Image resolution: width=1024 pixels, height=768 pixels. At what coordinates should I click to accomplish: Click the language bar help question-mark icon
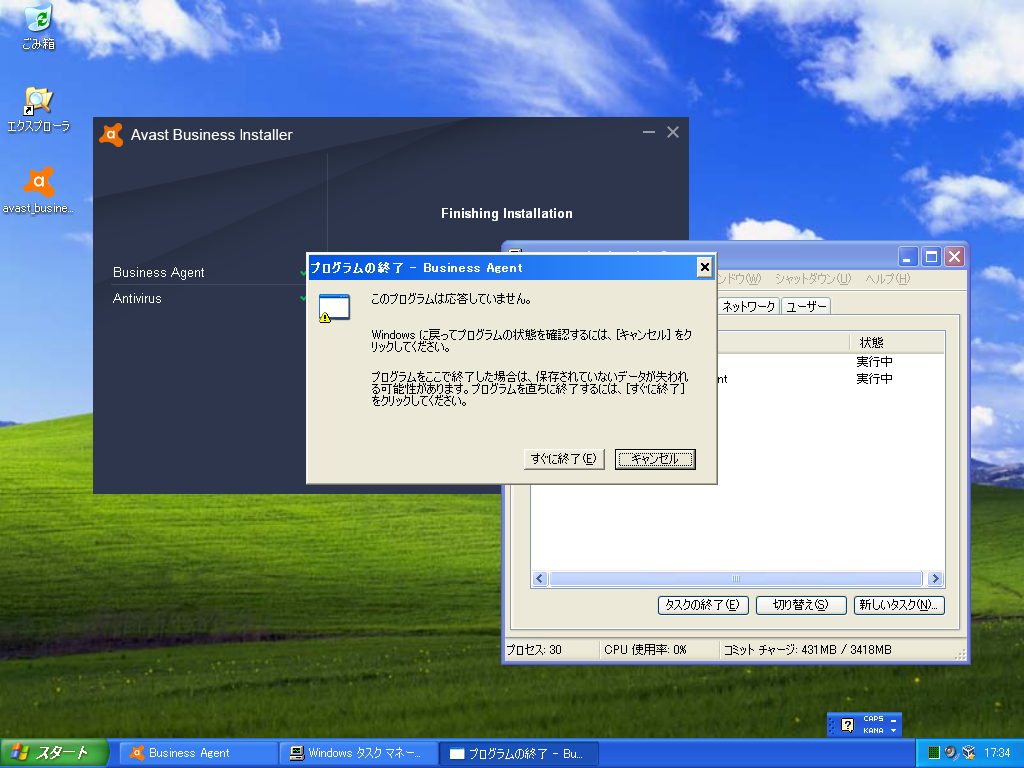(x=848, y=725)
